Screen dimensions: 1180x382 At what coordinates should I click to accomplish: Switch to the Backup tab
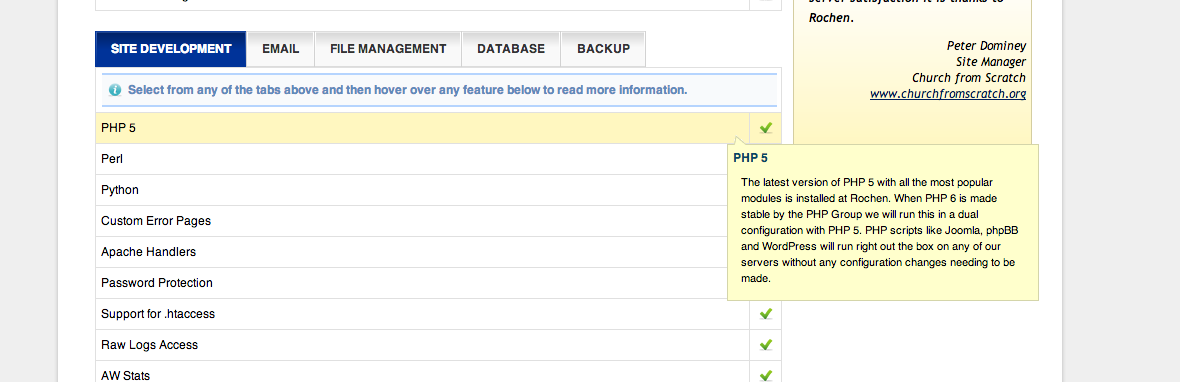tap(604, 49)
